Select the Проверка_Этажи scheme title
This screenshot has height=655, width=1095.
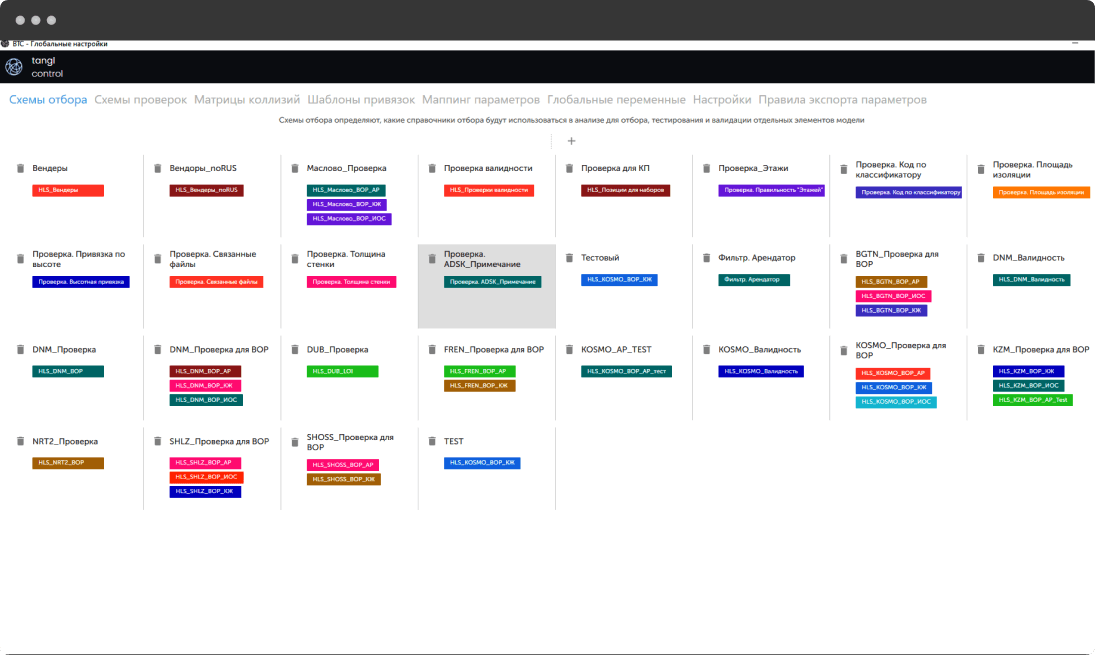coord(753,168)
